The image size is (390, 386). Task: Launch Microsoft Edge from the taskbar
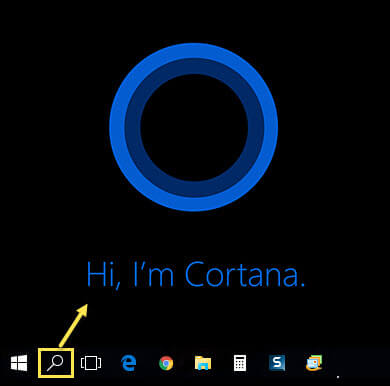coord(129,363)
